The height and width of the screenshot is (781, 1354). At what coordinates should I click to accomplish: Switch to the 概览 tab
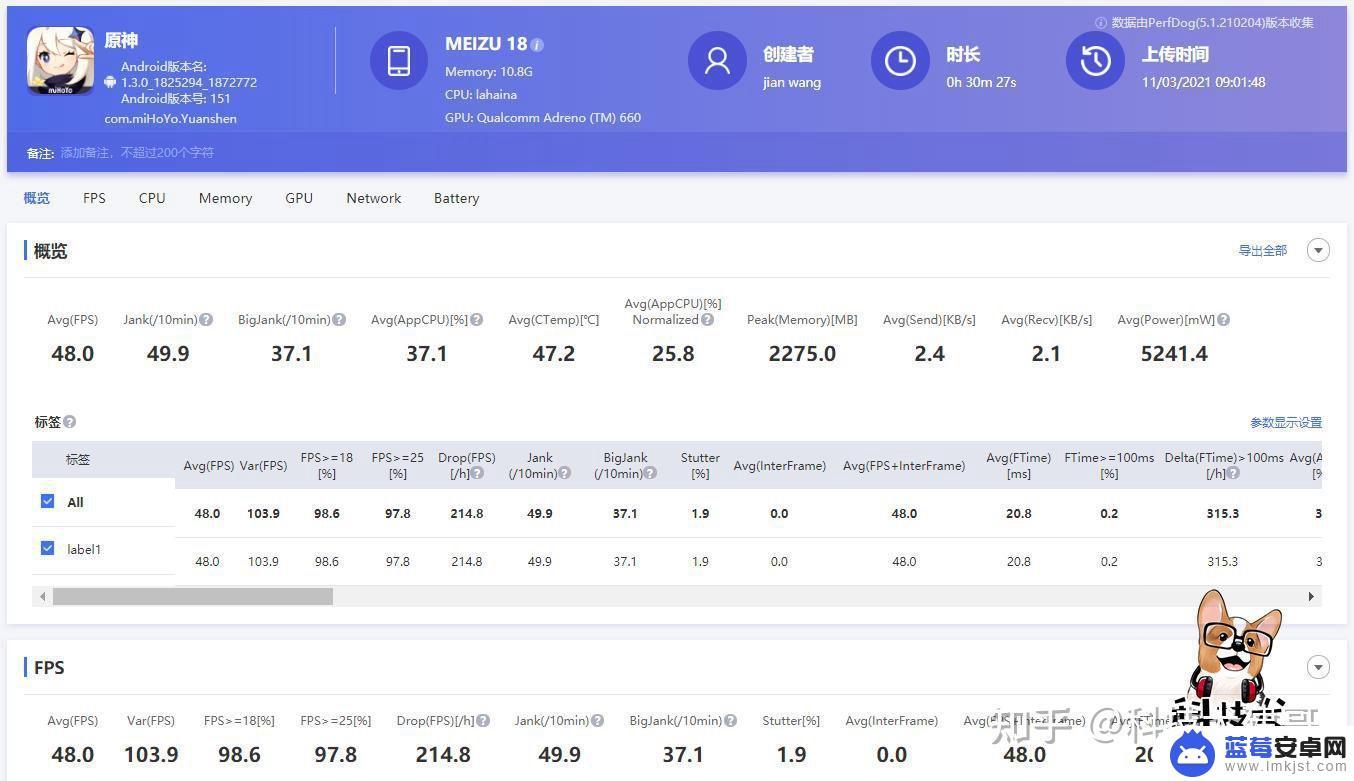(x=37, y=198)
